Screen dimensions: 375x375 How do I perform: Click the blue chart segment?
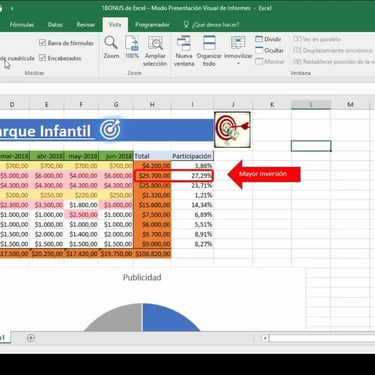[x=167, y=319]
